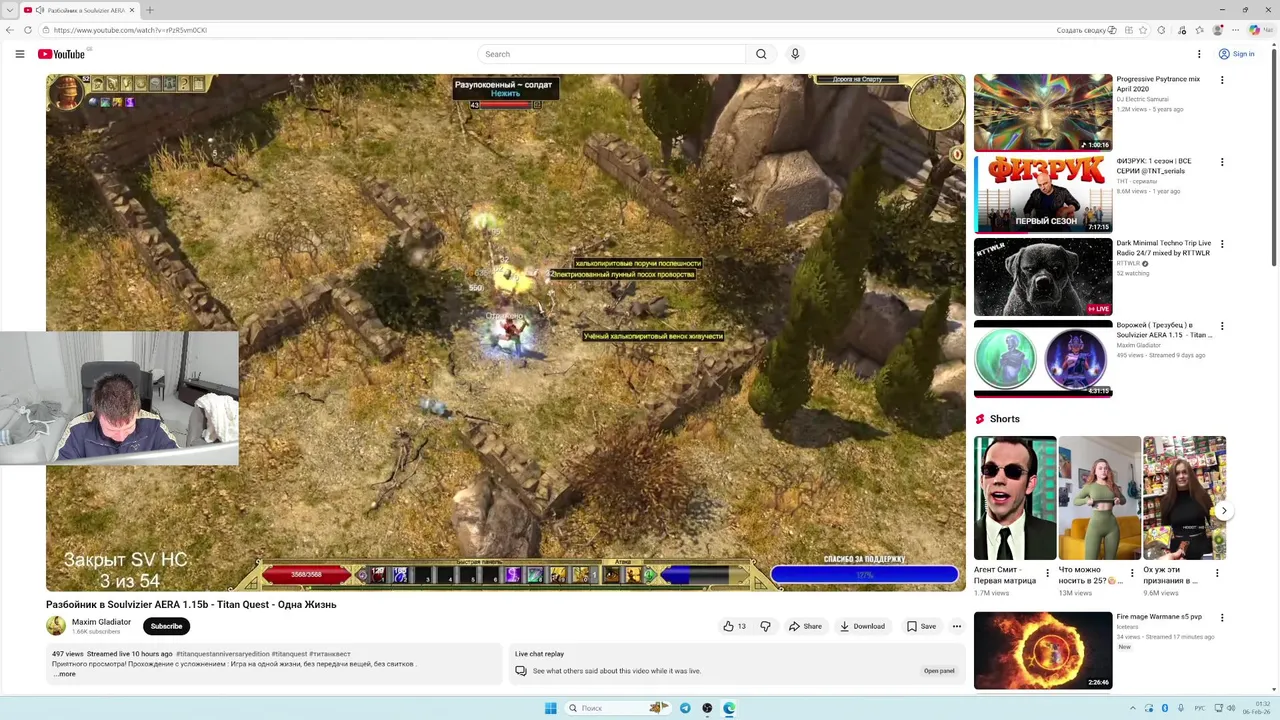This screenshot has height=720, width=1280.
Task: Download the video
Action: tap(862, 626)
